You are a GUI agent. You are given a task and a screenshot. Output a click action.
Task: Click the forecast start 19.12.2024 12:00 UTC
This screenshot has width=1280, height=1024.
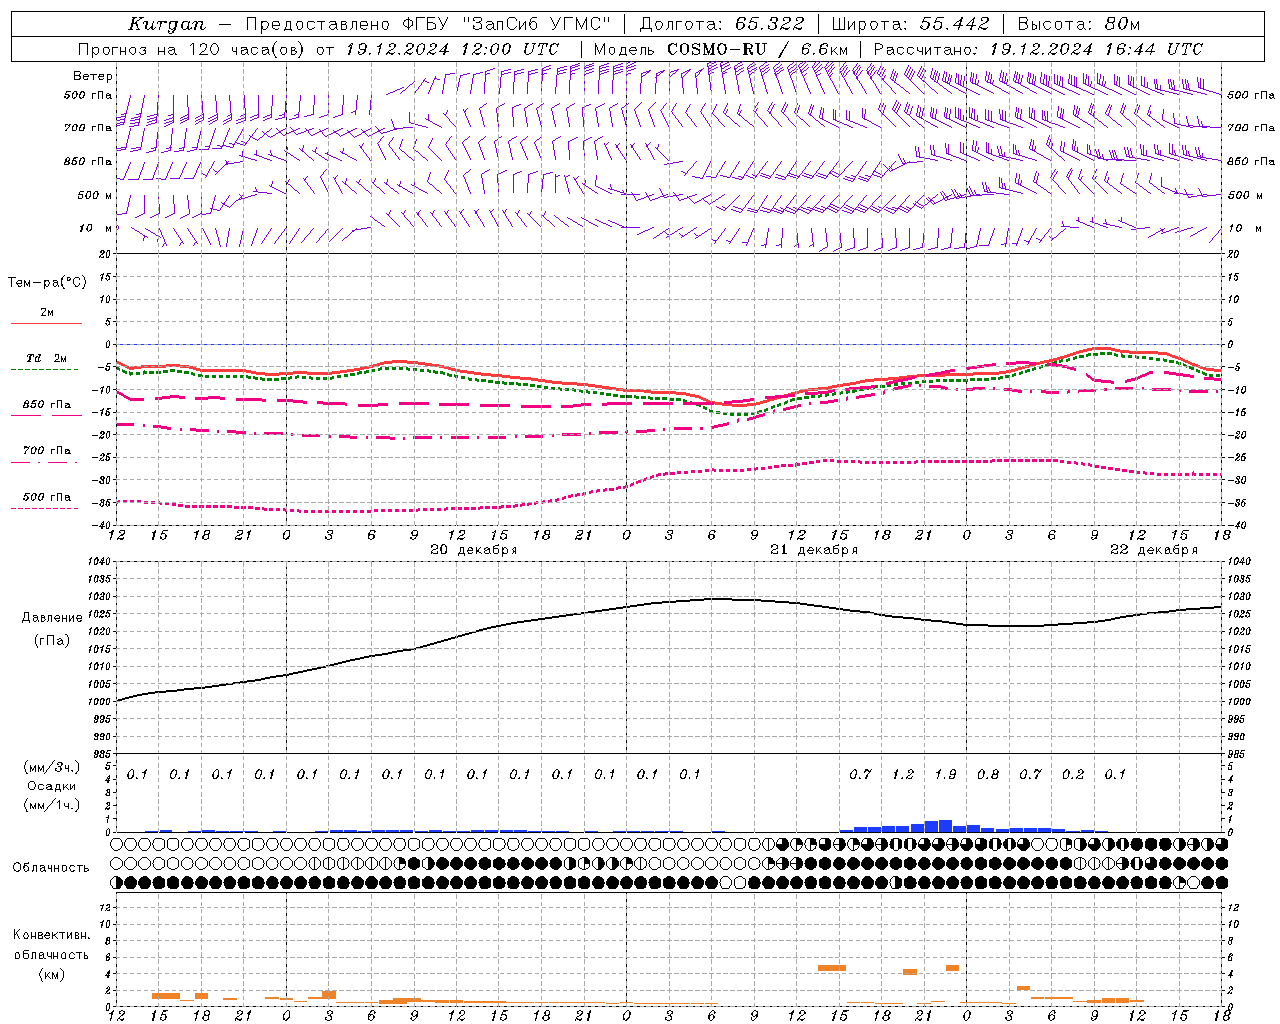point(452,49)
